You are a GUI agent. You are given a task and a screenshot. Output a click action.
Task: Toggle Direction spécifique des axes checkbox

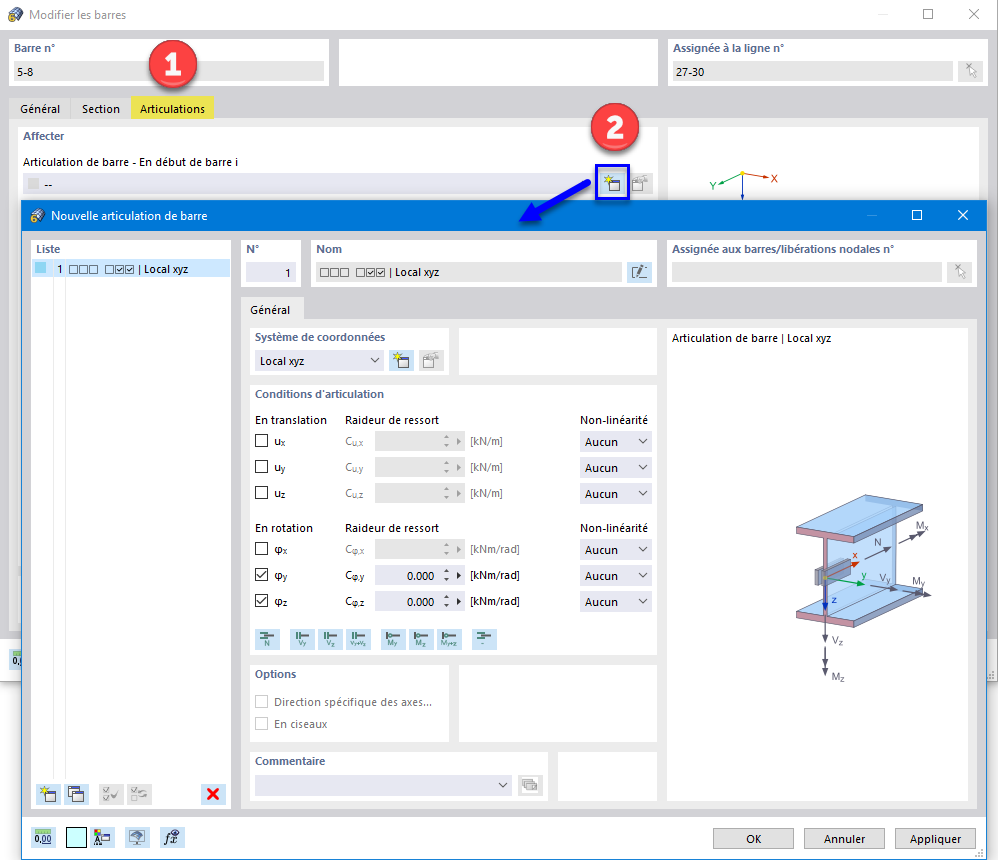click(261, 702)
